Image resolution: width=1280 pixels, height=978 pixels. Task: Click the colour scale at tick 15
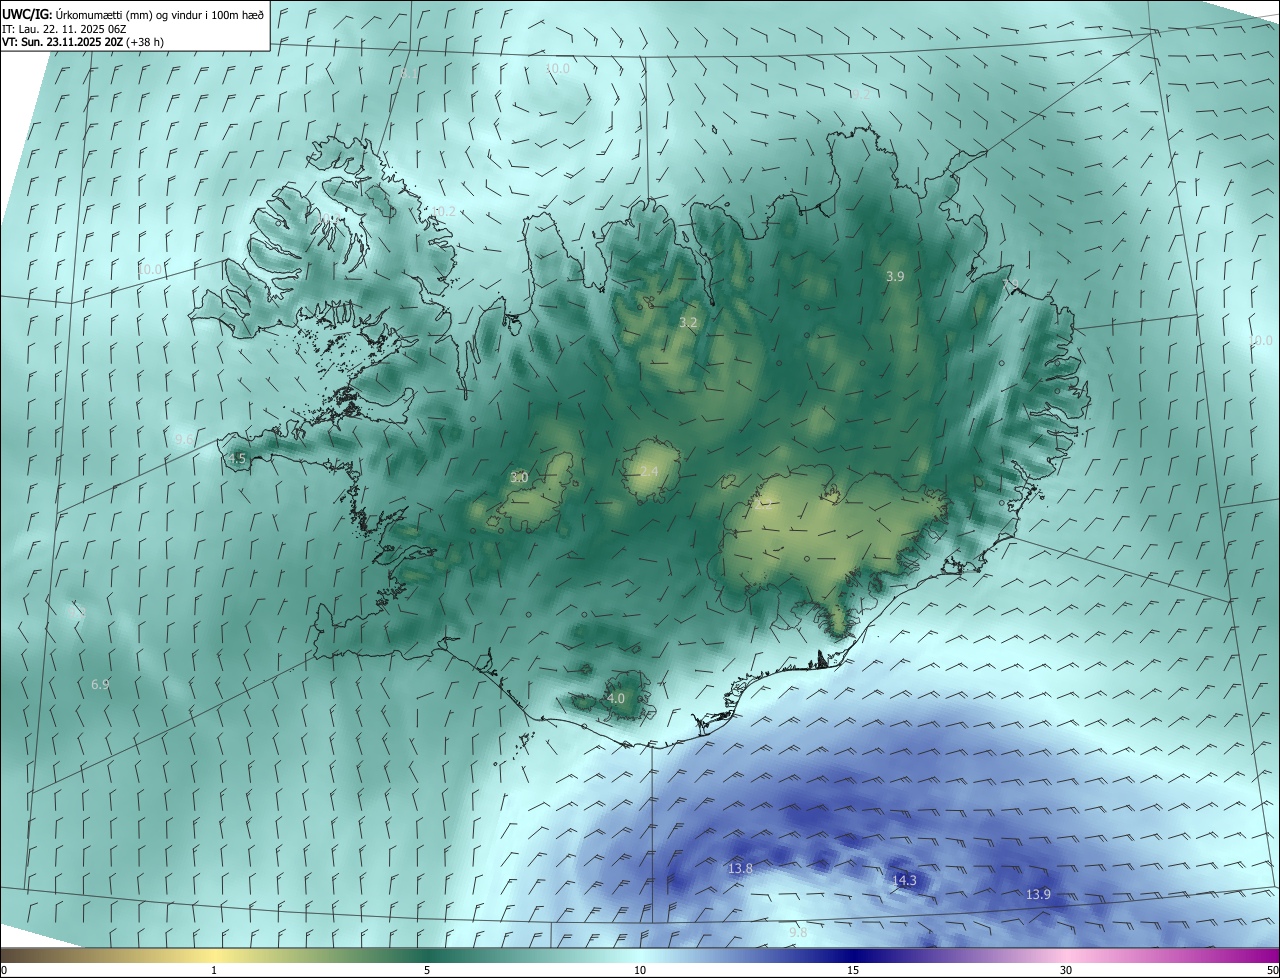point(853,970)
